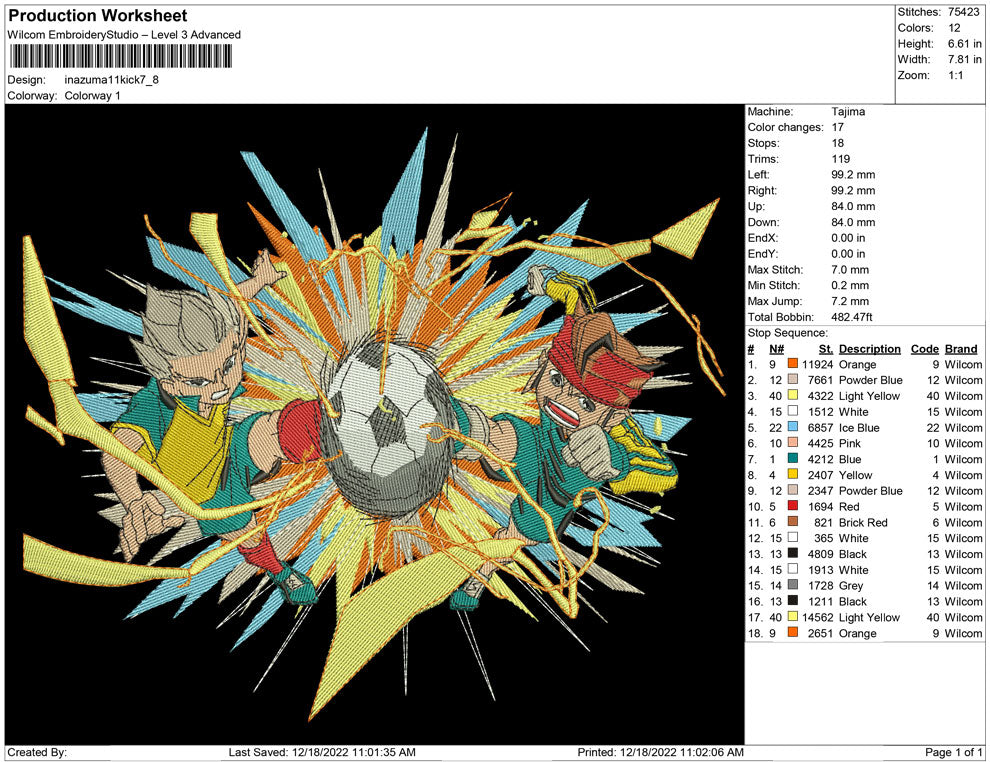990x762 pixels.
Task: Click the Wilcom EmbroideryStudio Level 3 Advanced subtitle
Action: coord(124,35)
